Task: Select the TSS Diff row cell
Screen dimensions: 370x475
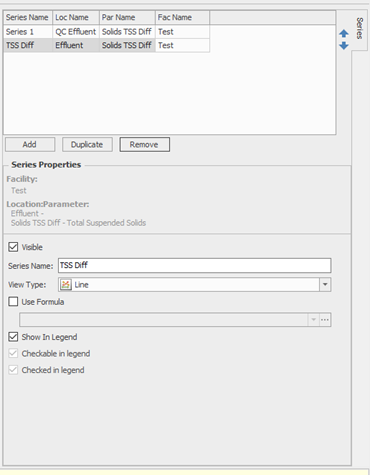Action: [x=28, y=45]
